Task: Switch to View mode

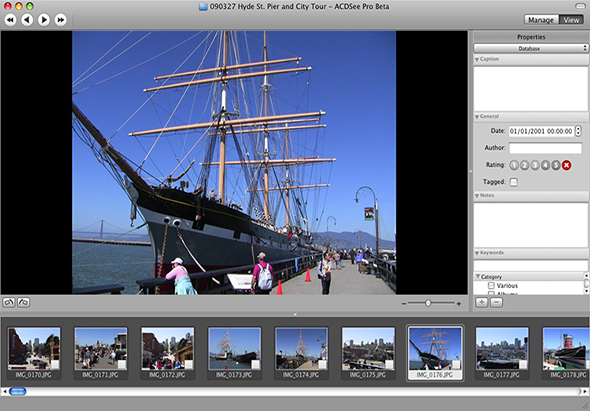Action: [x=572, y=20]
